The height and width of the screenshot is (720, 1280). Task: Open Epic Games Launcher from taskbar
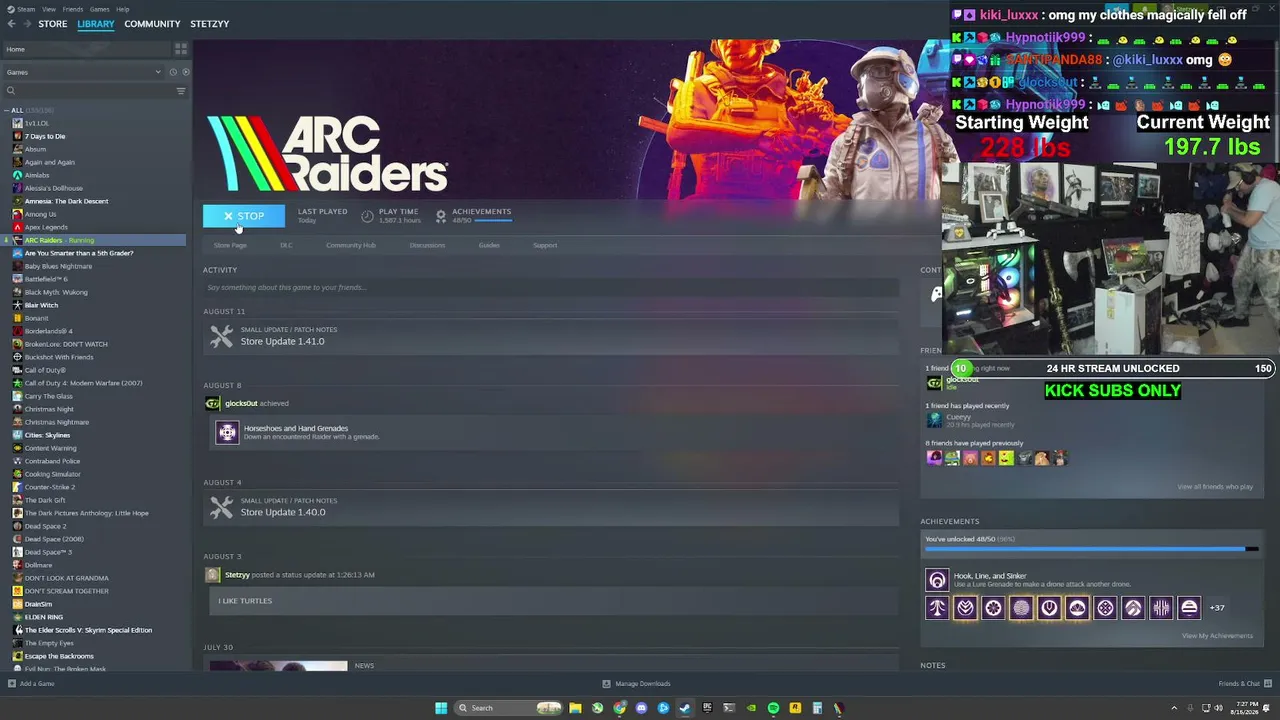coord(707,708)
